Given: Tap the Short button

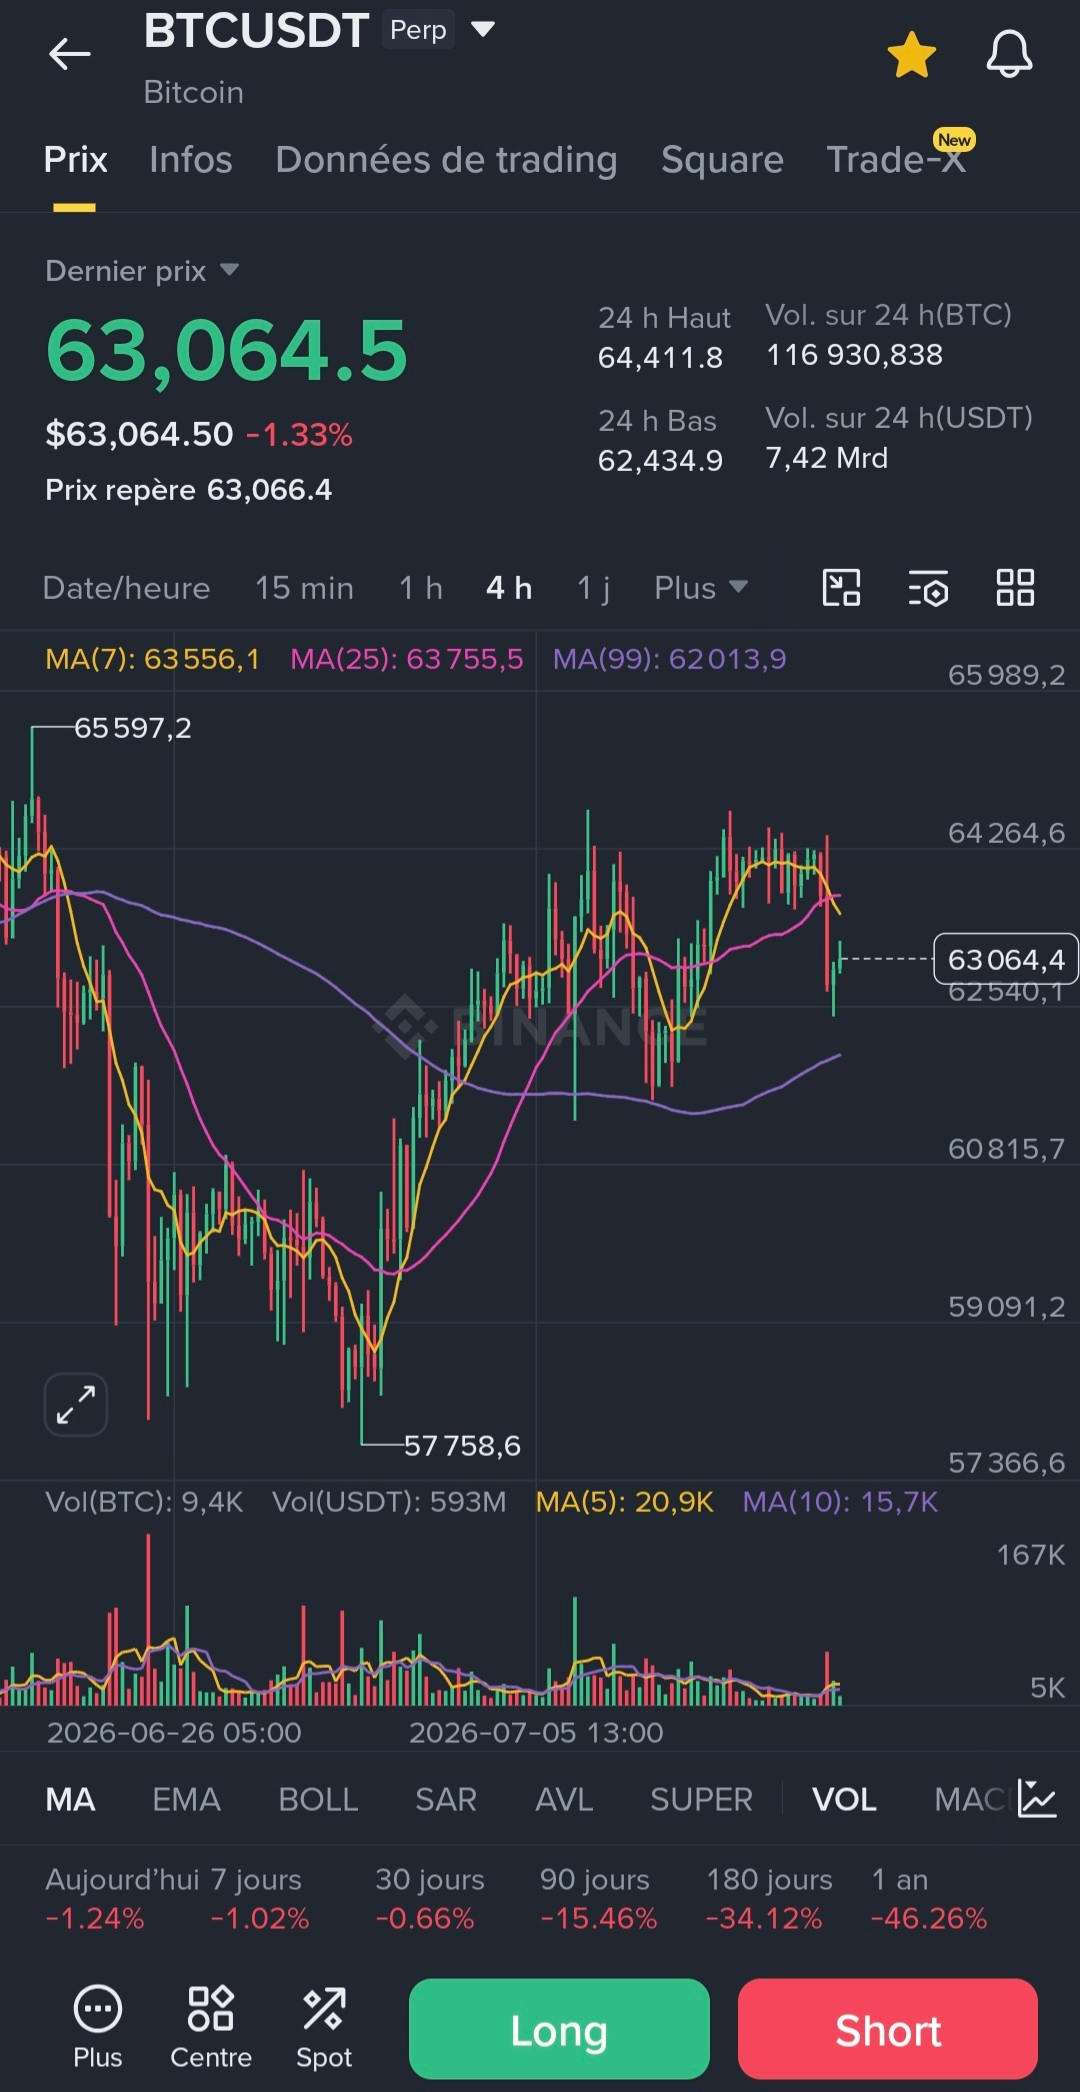Looking at the screenshot, I should click(x=888, y=2029).
